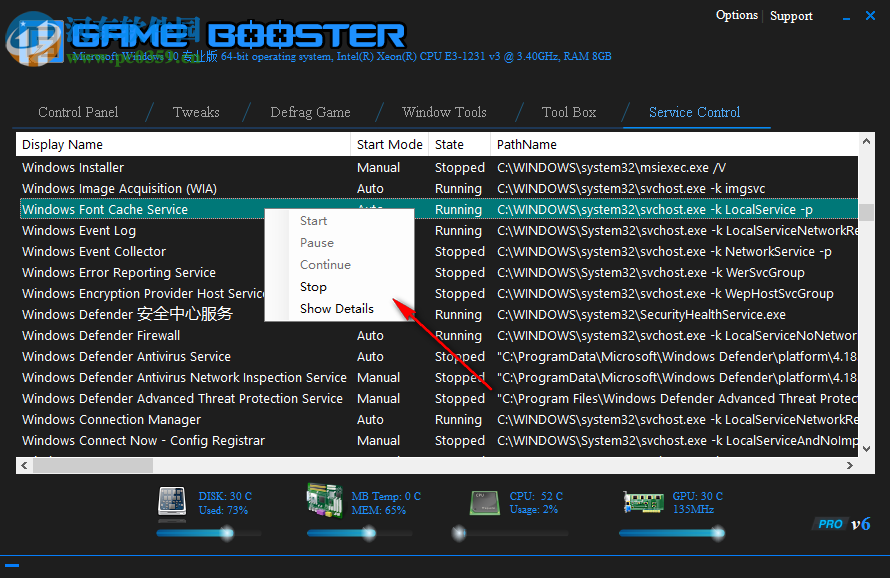
Task: Switch to the Tweaks tab
Action: [x=196, y=112]
